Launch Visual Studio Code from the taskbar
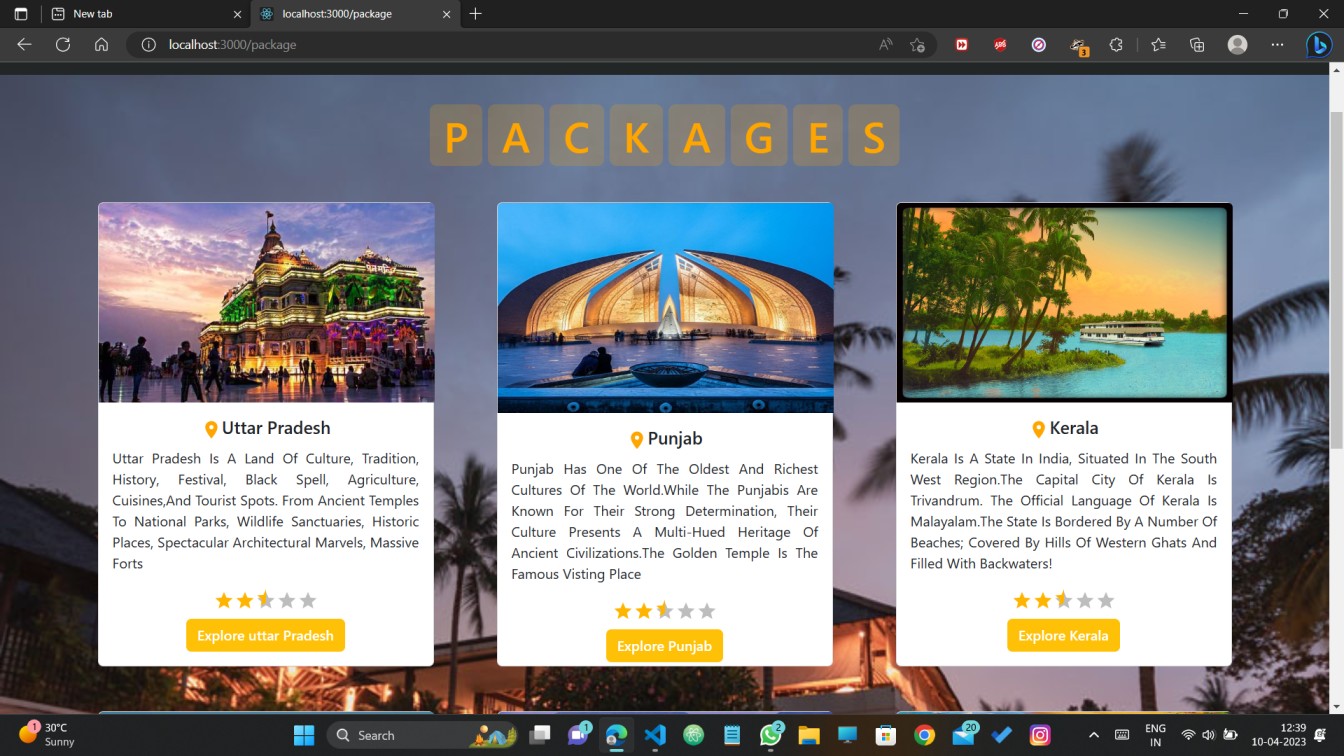The image size is (1344, 756). [655, 735]
